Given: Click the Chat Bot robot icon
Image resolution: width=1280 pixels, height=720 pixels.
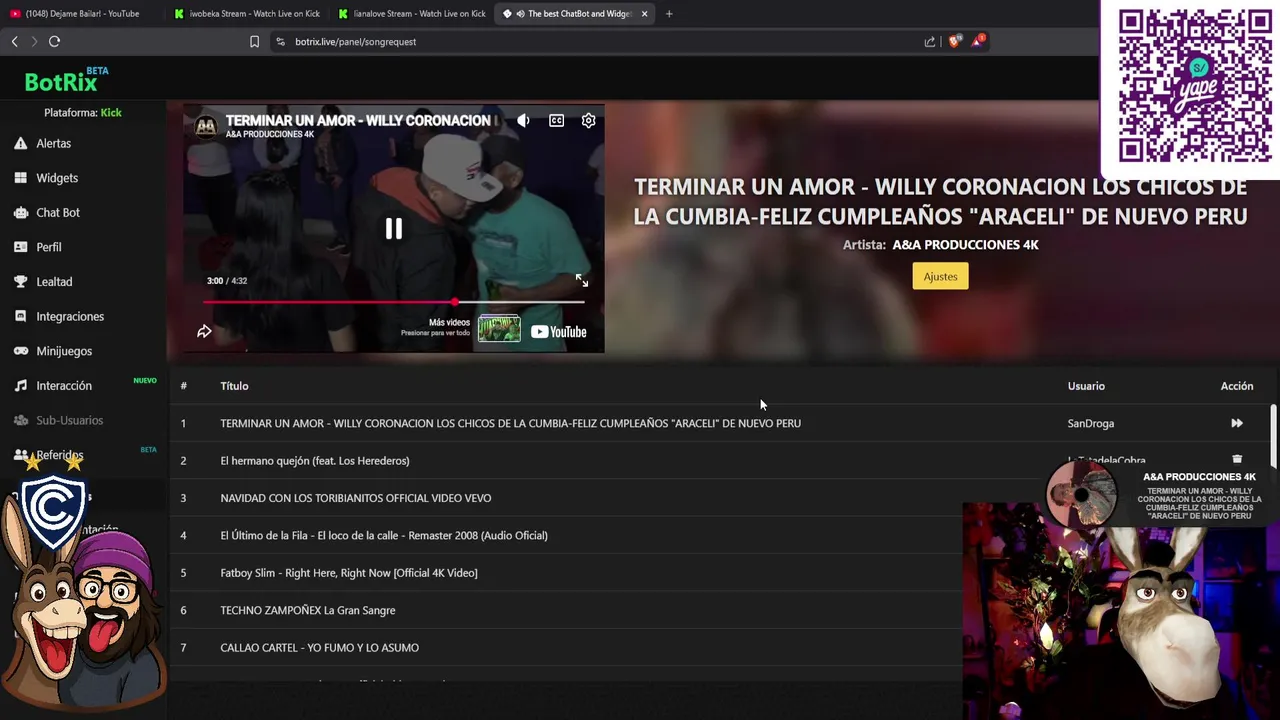Looking at the screenshot, I should [20, 212].
